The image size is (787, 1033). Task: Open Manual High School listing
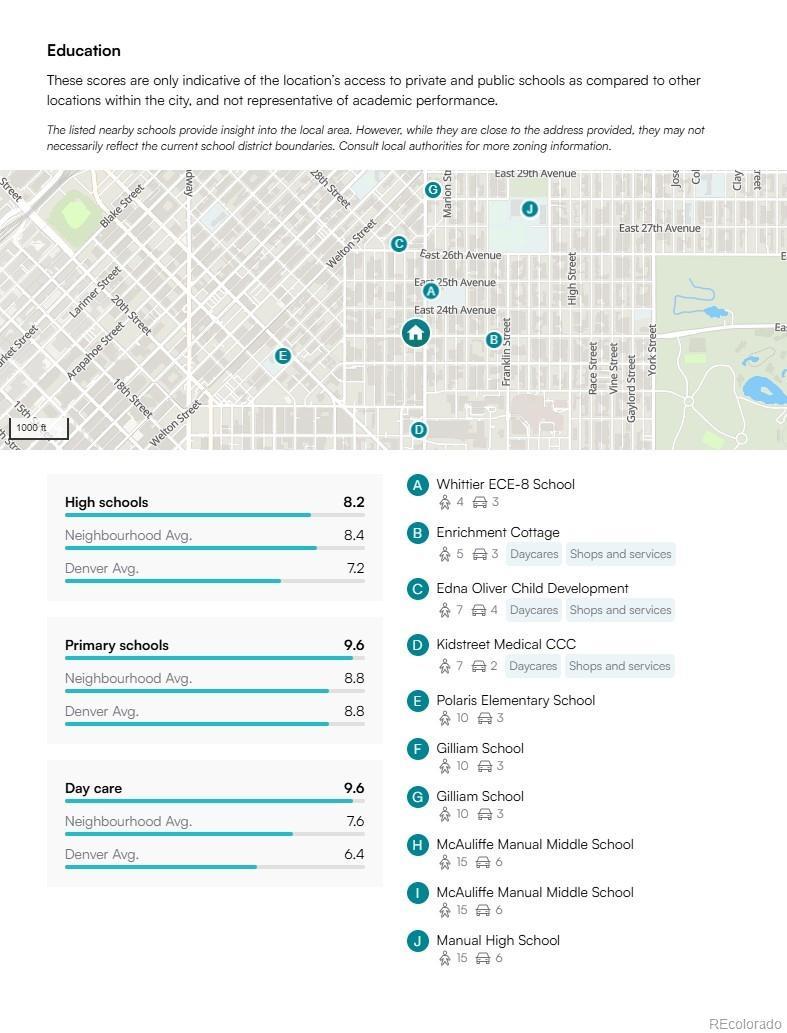[497, 940]
